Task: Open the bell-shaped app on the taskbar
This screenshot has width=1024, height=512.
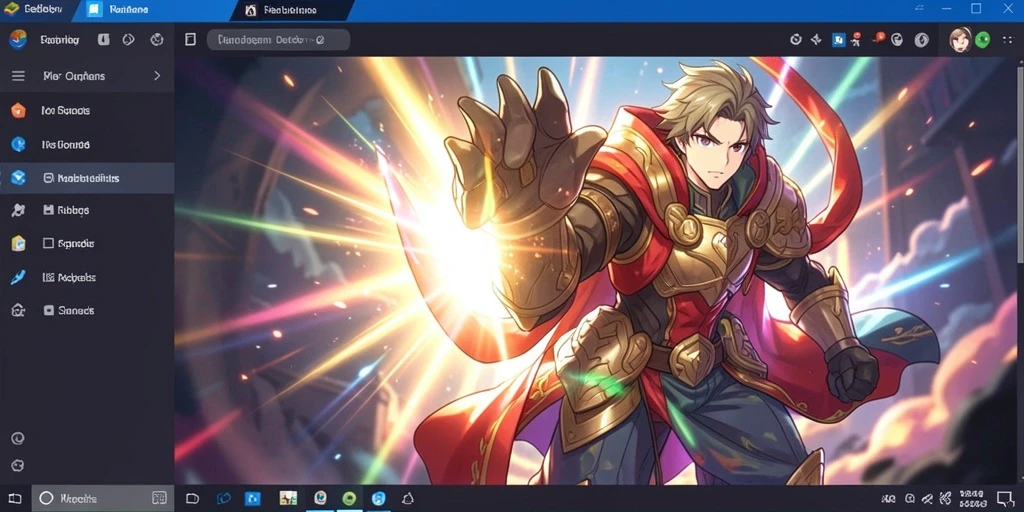Action: pos(408,499)
